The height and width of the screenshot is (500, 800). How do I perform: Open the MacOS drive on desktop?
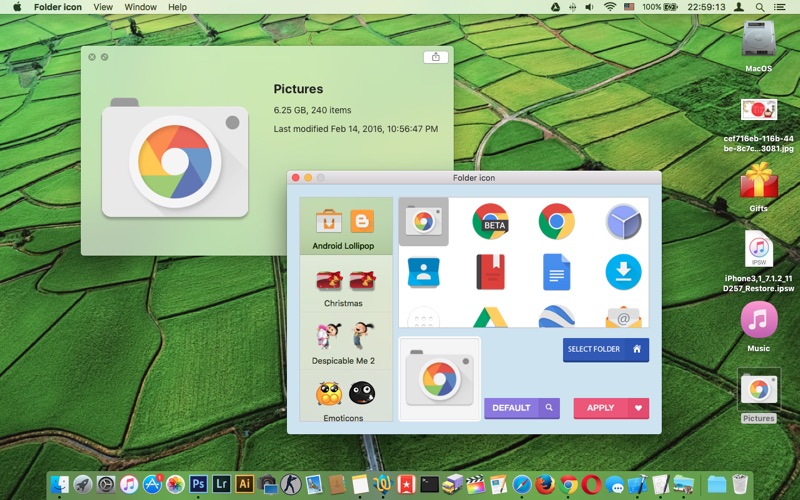(758, 46)
